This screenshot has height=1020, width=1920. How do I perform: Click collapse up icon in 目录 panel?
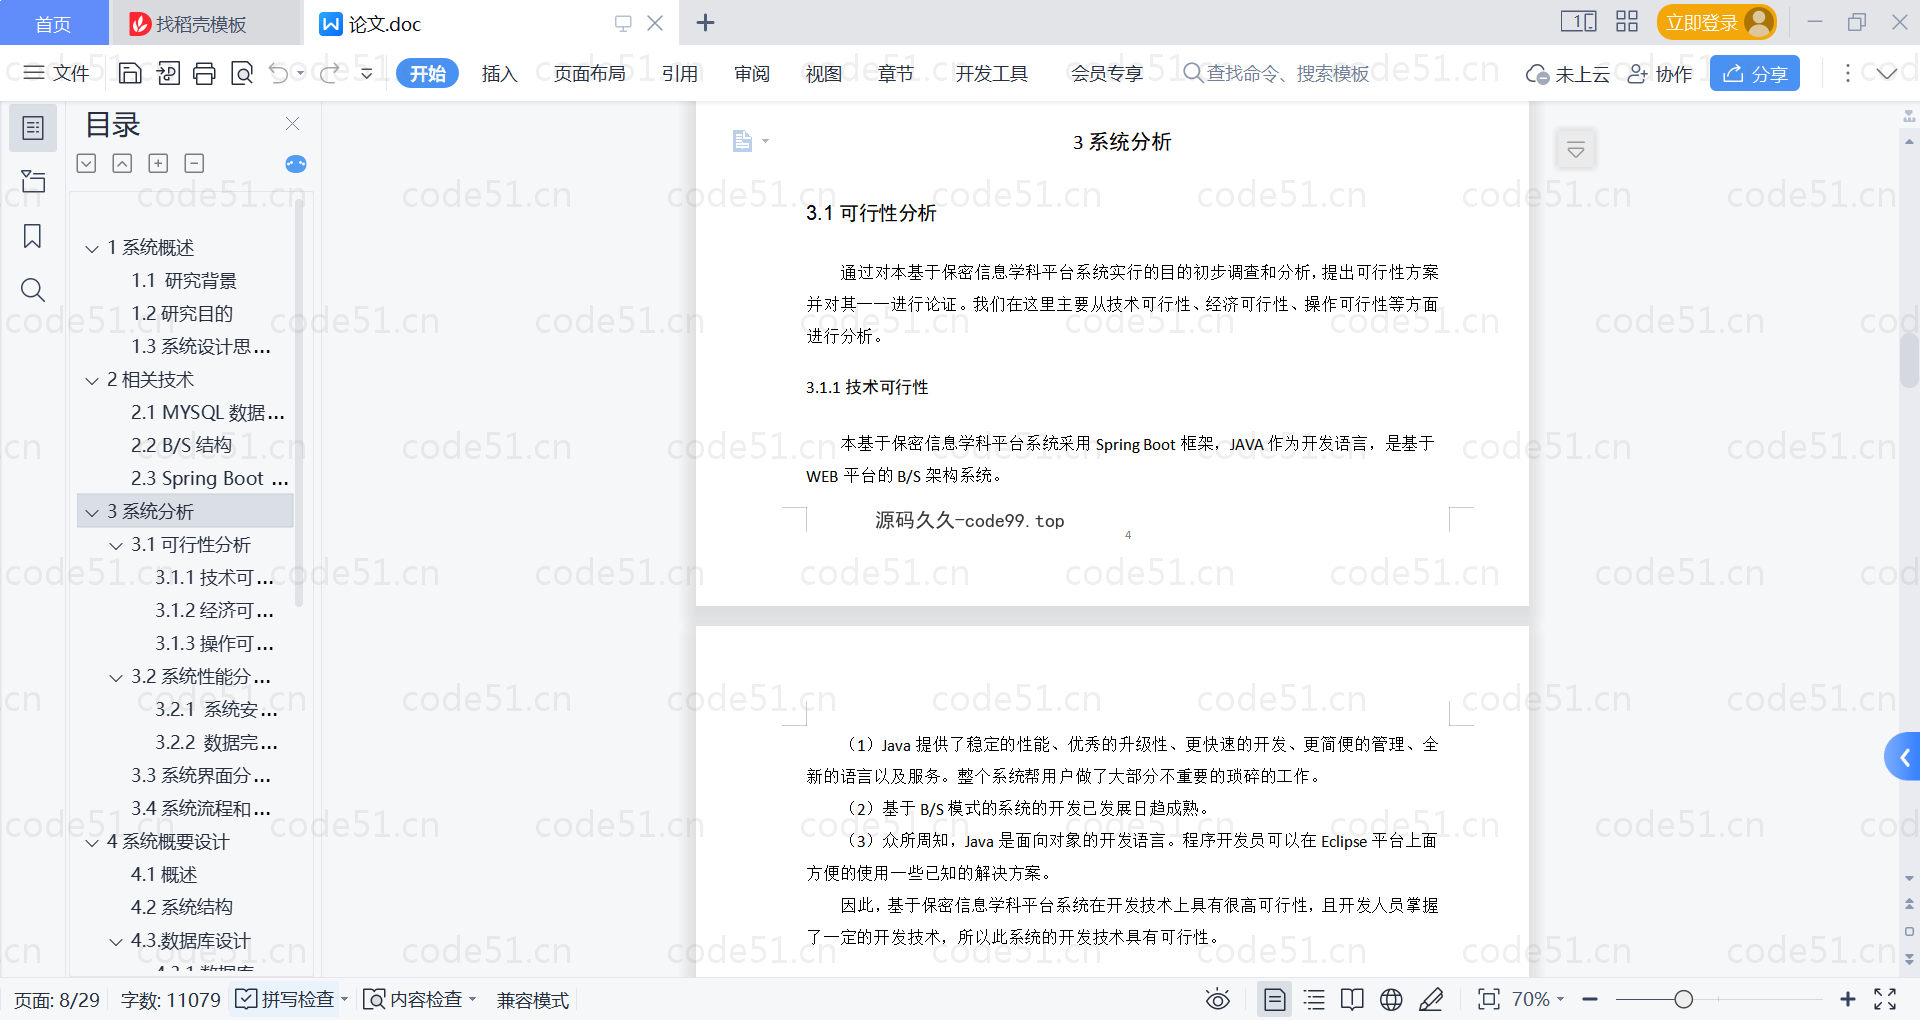pyautogui.click(x=122, y=163)
